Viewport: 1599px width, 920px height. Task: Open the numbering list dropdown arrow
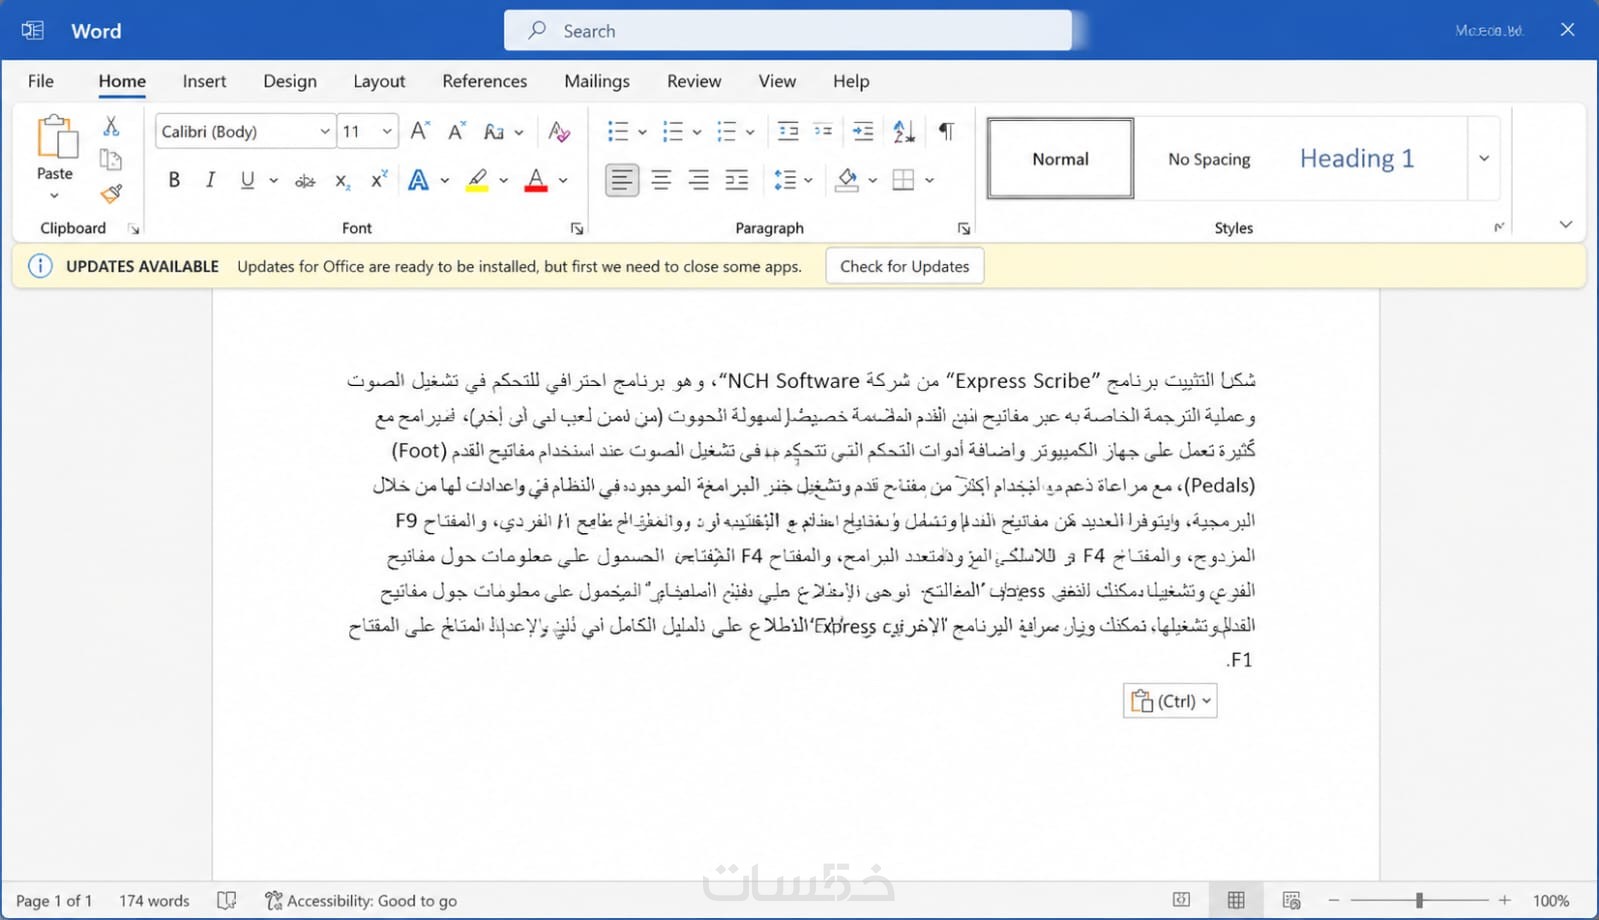pyautogui.click(x=697, y=132)
